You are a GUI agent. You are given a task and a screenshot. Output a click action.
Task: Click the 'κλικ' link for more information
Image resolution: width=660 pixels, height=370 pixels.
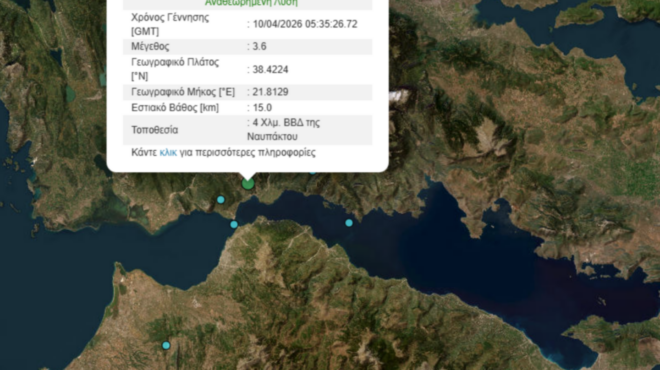click(x=168, y=153)
